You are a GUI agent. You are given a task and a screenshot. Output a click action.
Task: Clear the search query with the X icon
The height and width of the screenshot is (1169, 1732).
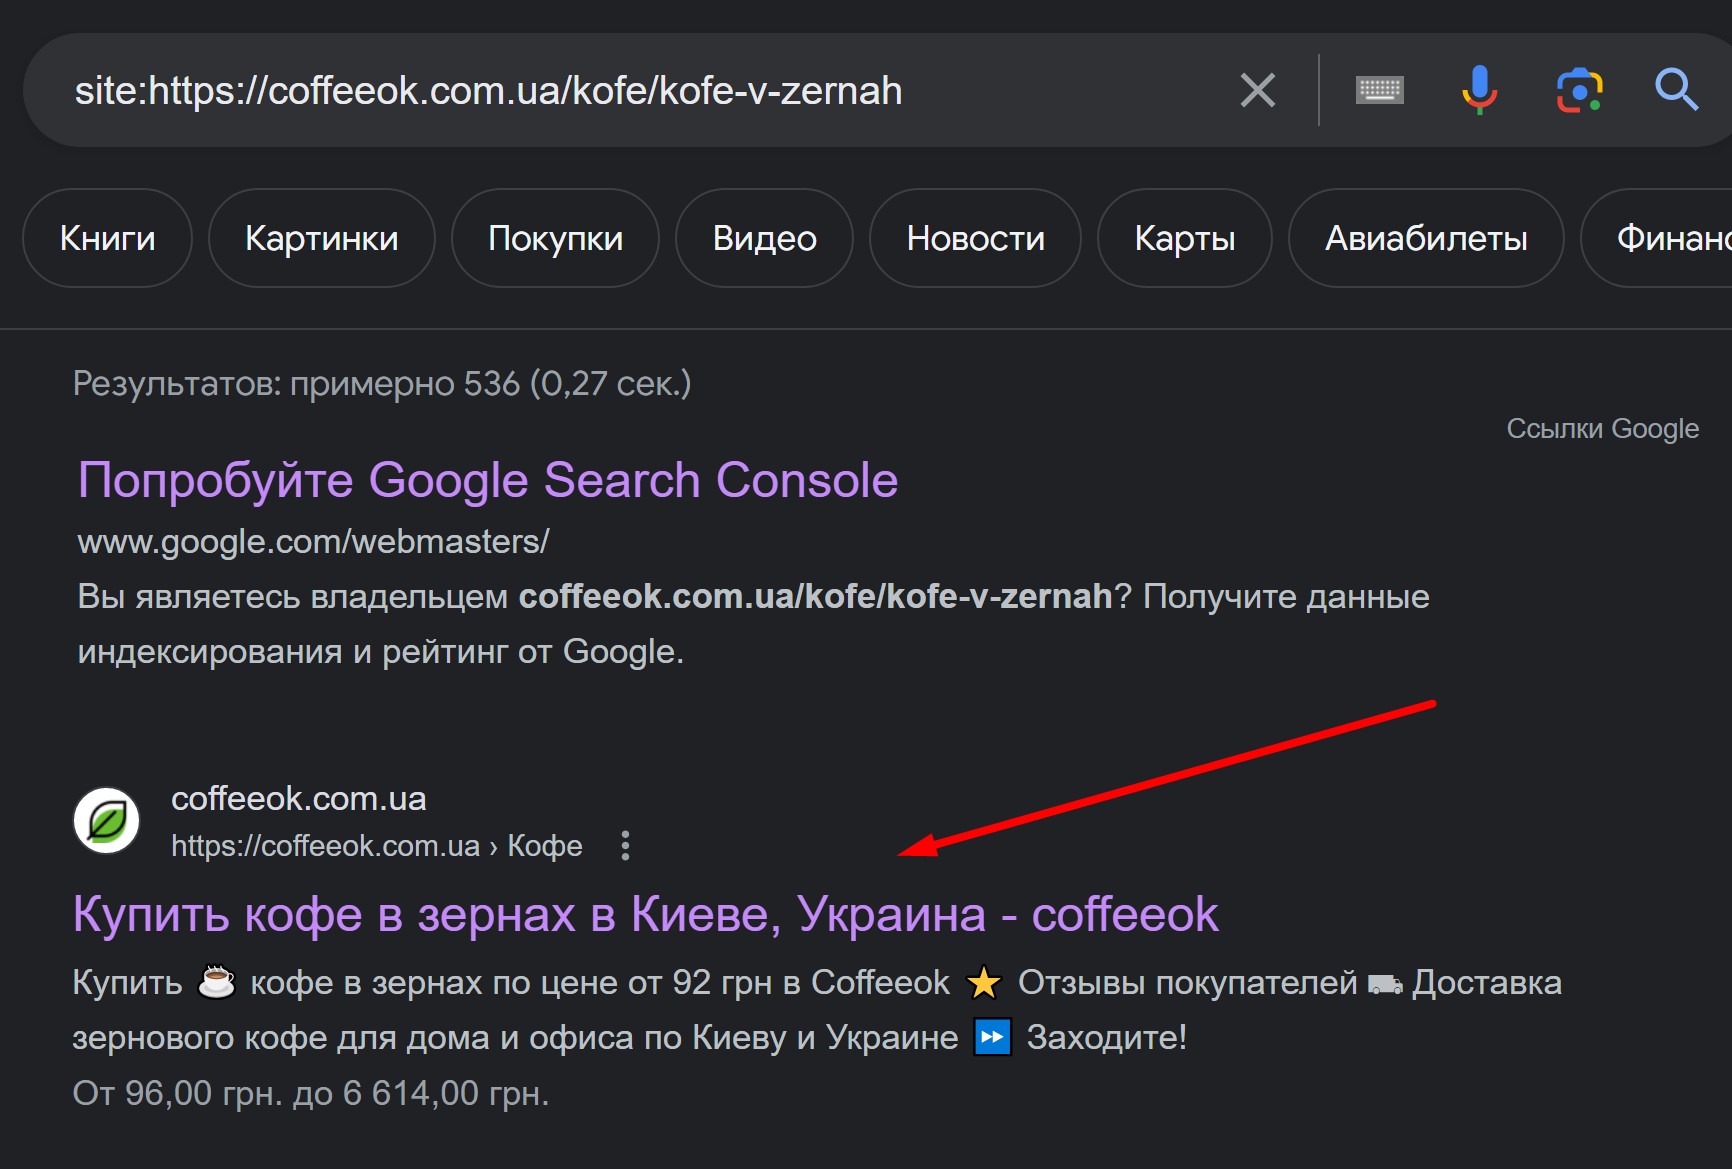[1257, 90]
